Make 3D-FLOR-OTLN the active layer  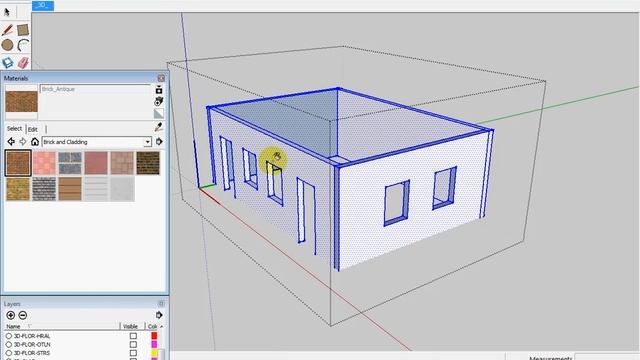coord(9,344)
